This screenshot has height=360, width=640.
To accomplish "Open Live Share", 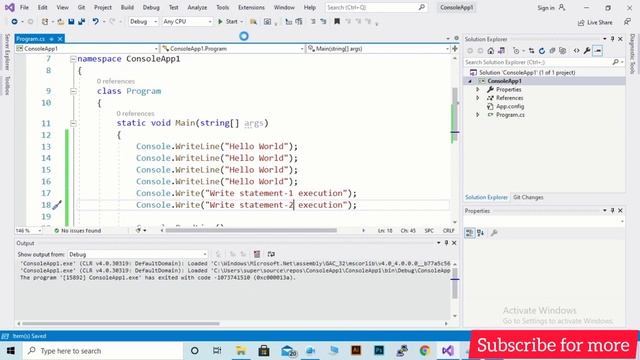I will (x=595, y=22).
